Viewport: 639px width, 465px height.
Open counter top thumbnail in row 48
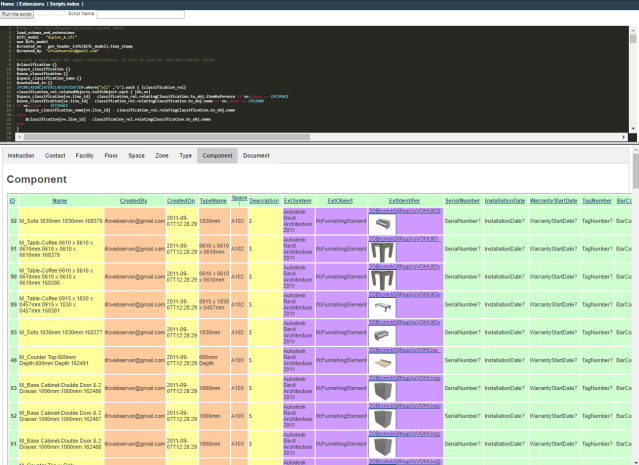(383, 364)
